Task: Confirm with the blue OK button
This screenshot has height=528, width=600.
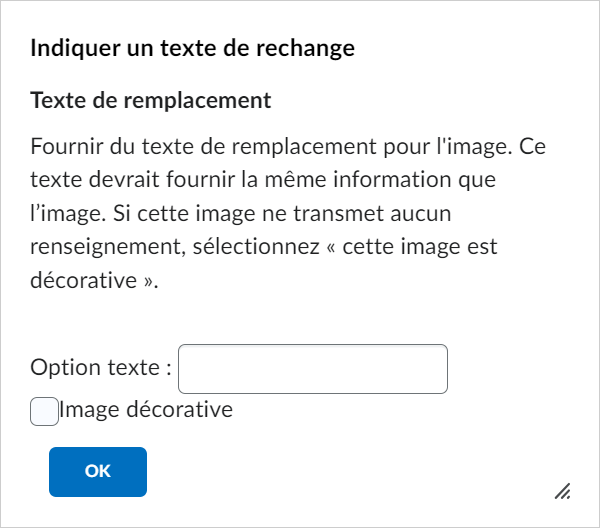Action: coord(98,472)
